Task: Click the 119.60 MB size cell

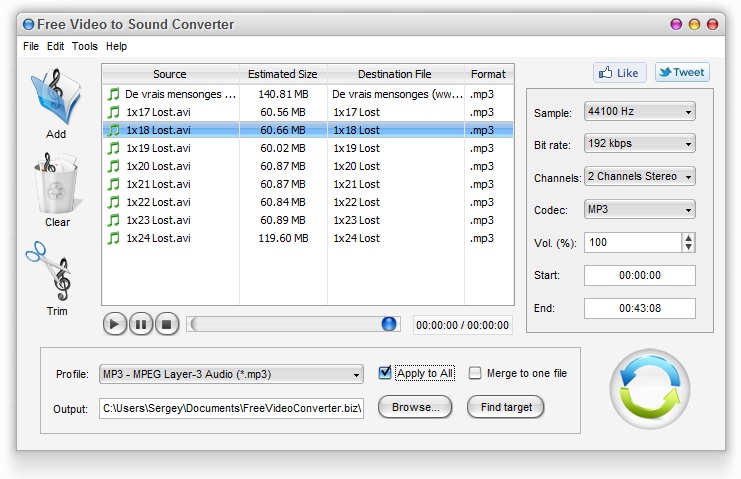Action: click(283, 238)
